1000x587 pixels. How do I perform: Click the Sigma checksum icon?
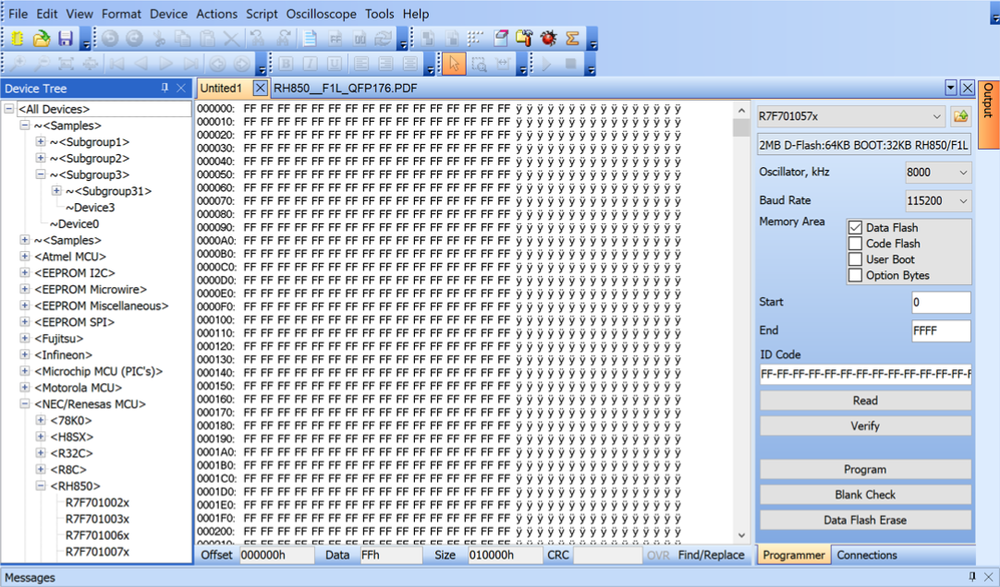click(573, 39)
